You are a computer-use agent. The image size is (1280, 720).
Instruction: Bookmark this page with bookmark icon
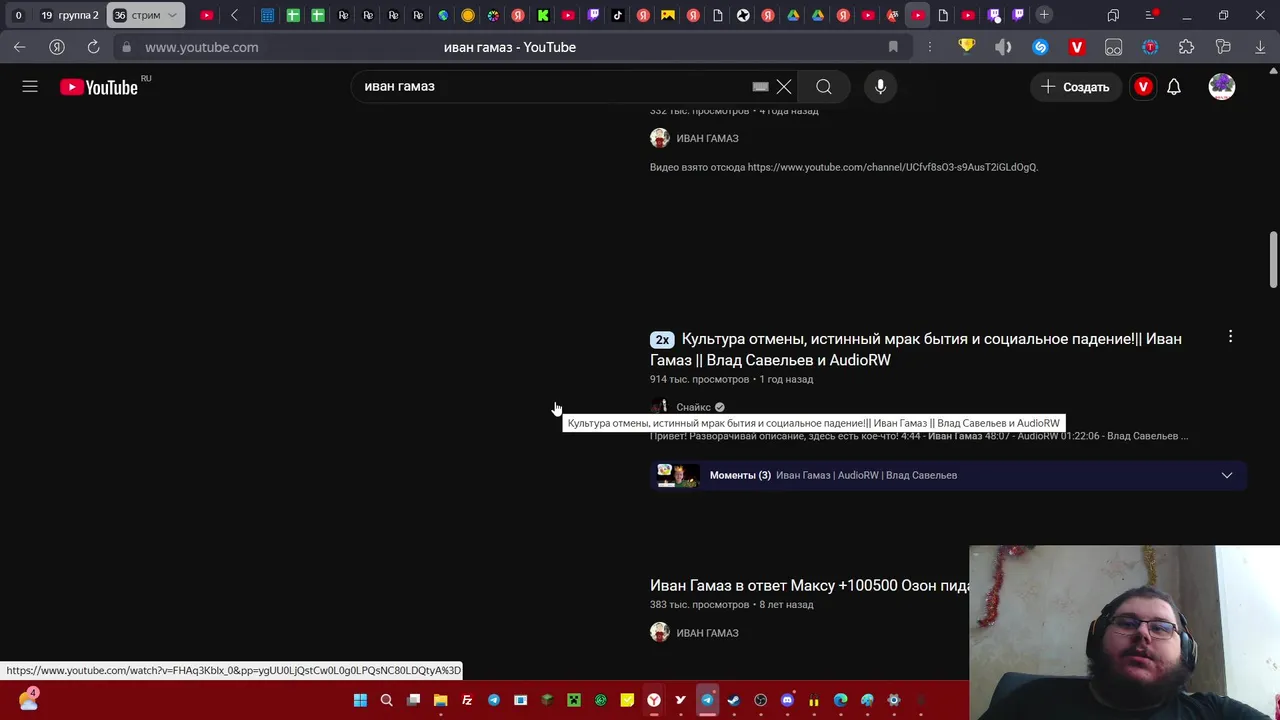point(893,47)
